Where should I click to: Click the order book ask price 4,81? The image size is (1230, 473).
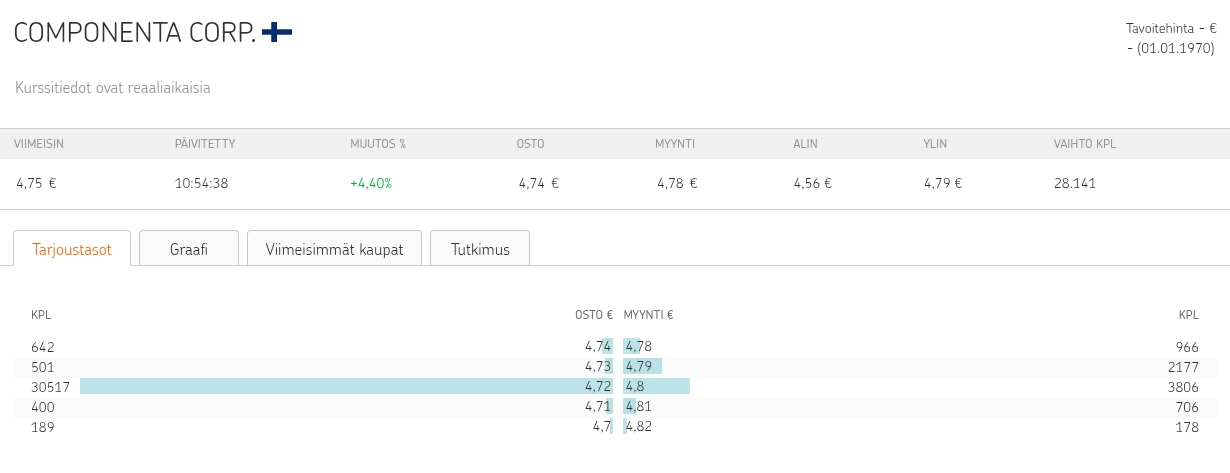pos(638,407)
